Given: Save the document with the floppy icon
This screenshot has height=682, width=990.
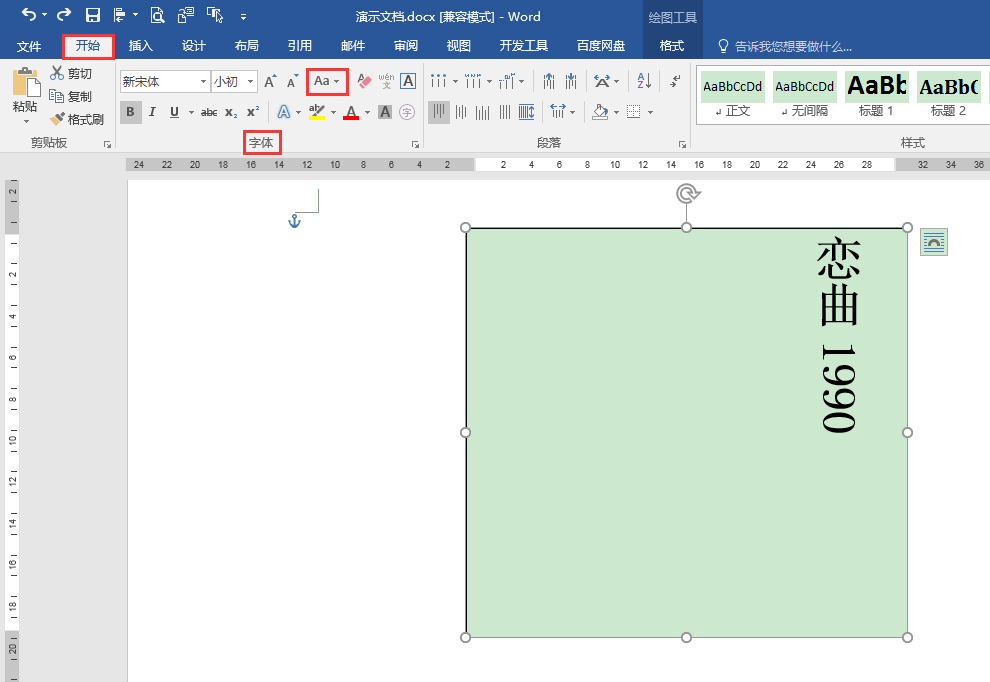Looking at the screenshot, I should coord(93,15).
